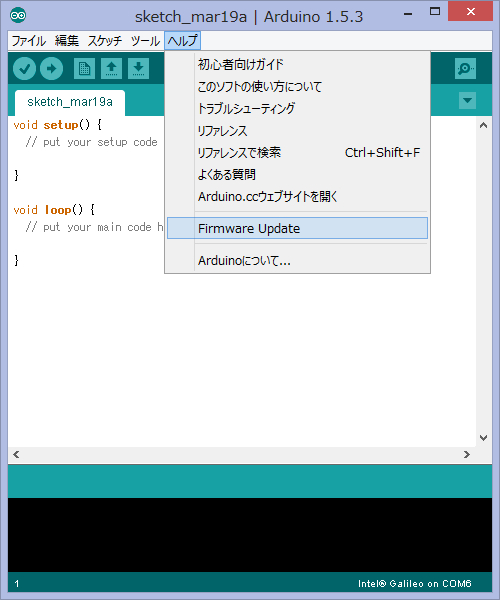The image size is (500, 600).
Task: Open the ツール menu
Action: (x=145, y=41)
